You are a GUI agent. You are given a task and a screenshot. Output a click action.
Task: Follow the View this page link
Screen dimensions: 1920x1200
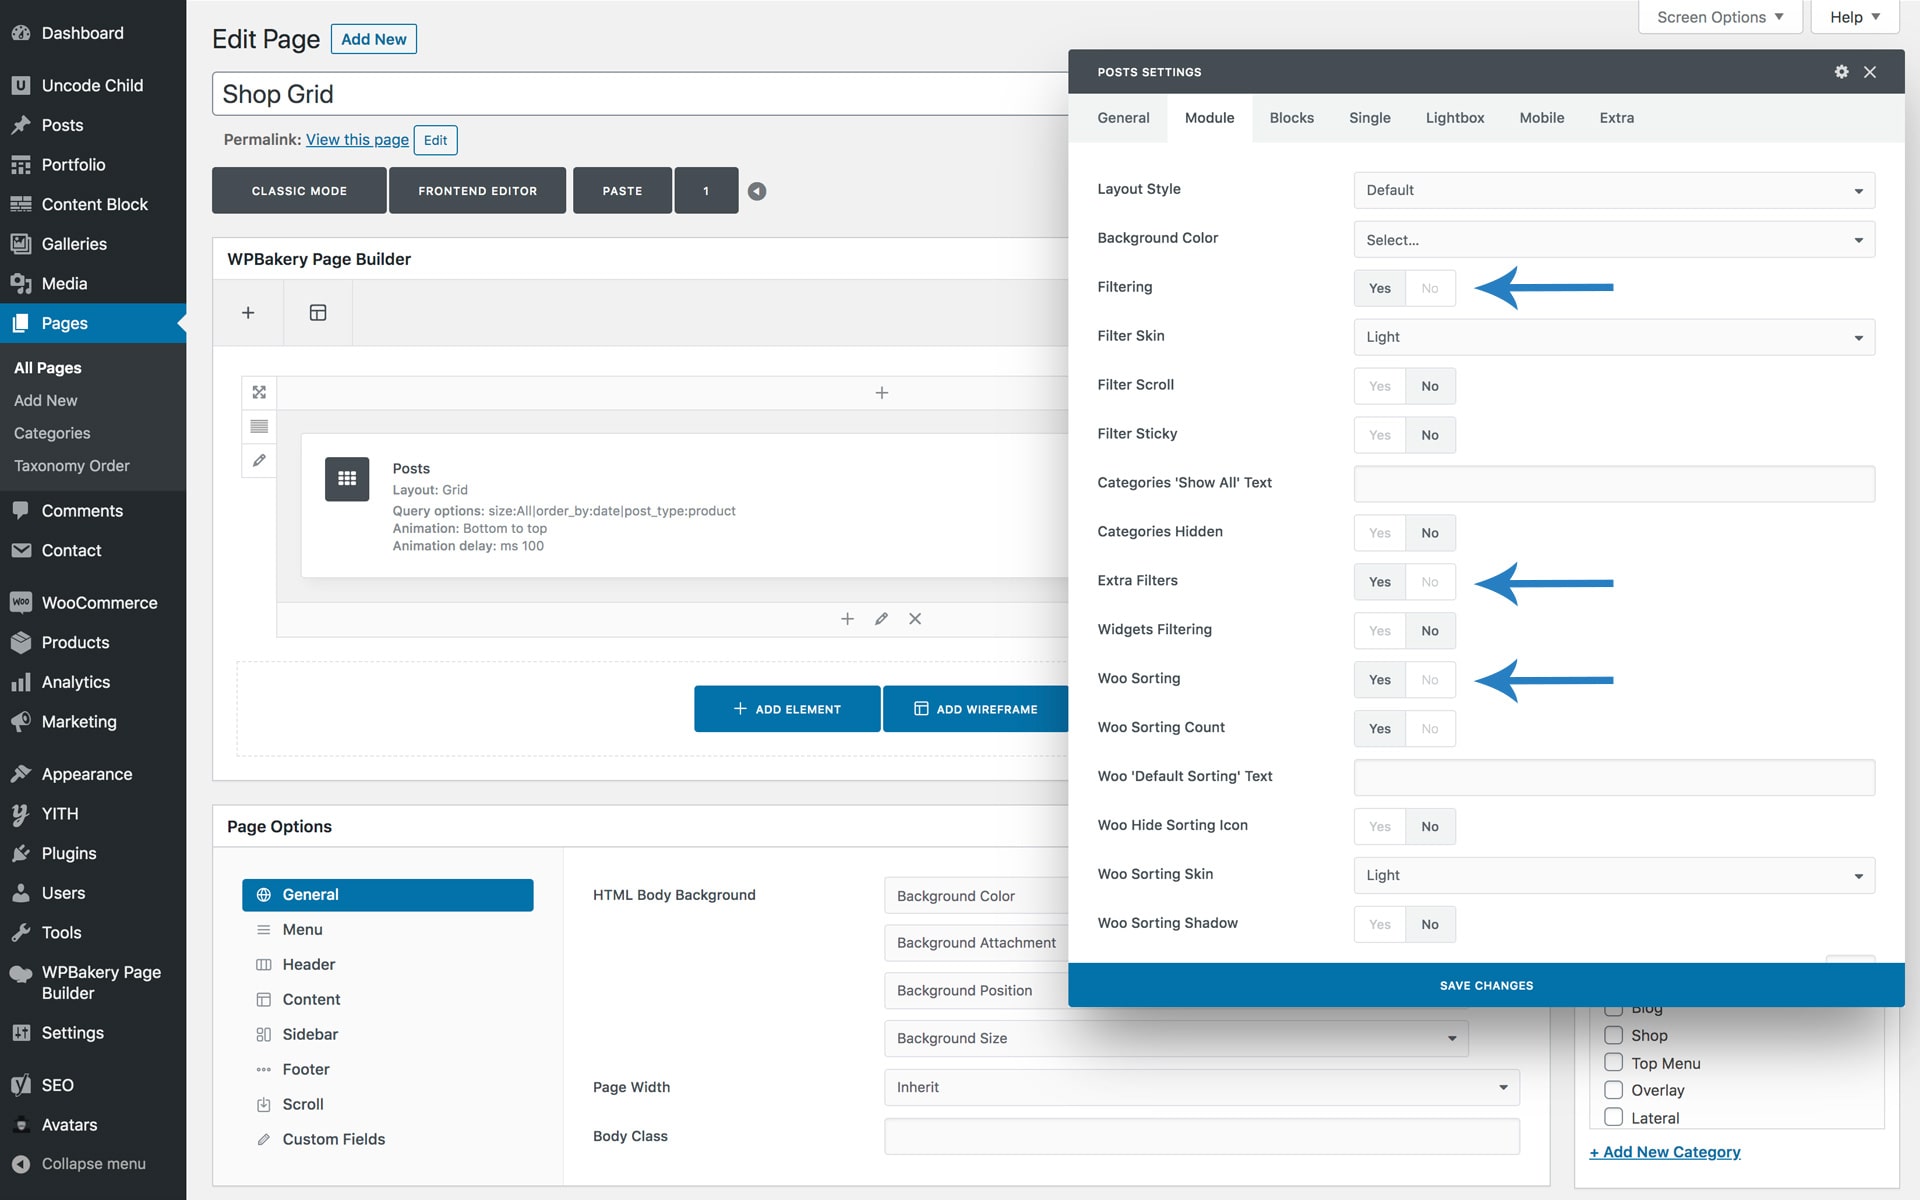coord(357,140)
